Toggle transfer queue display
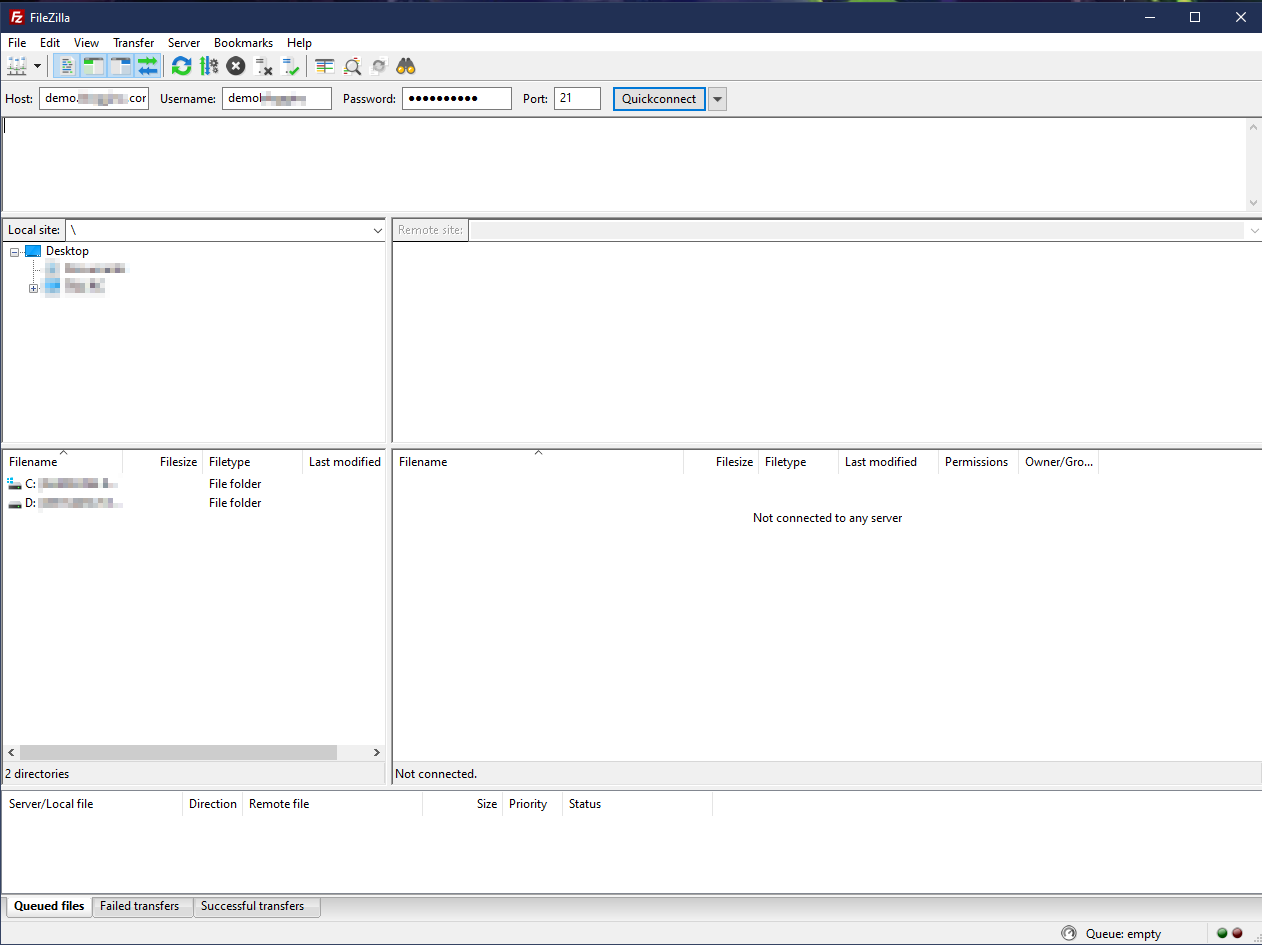The height and width of the screenshot is (945, 1262). pos(148,66)
